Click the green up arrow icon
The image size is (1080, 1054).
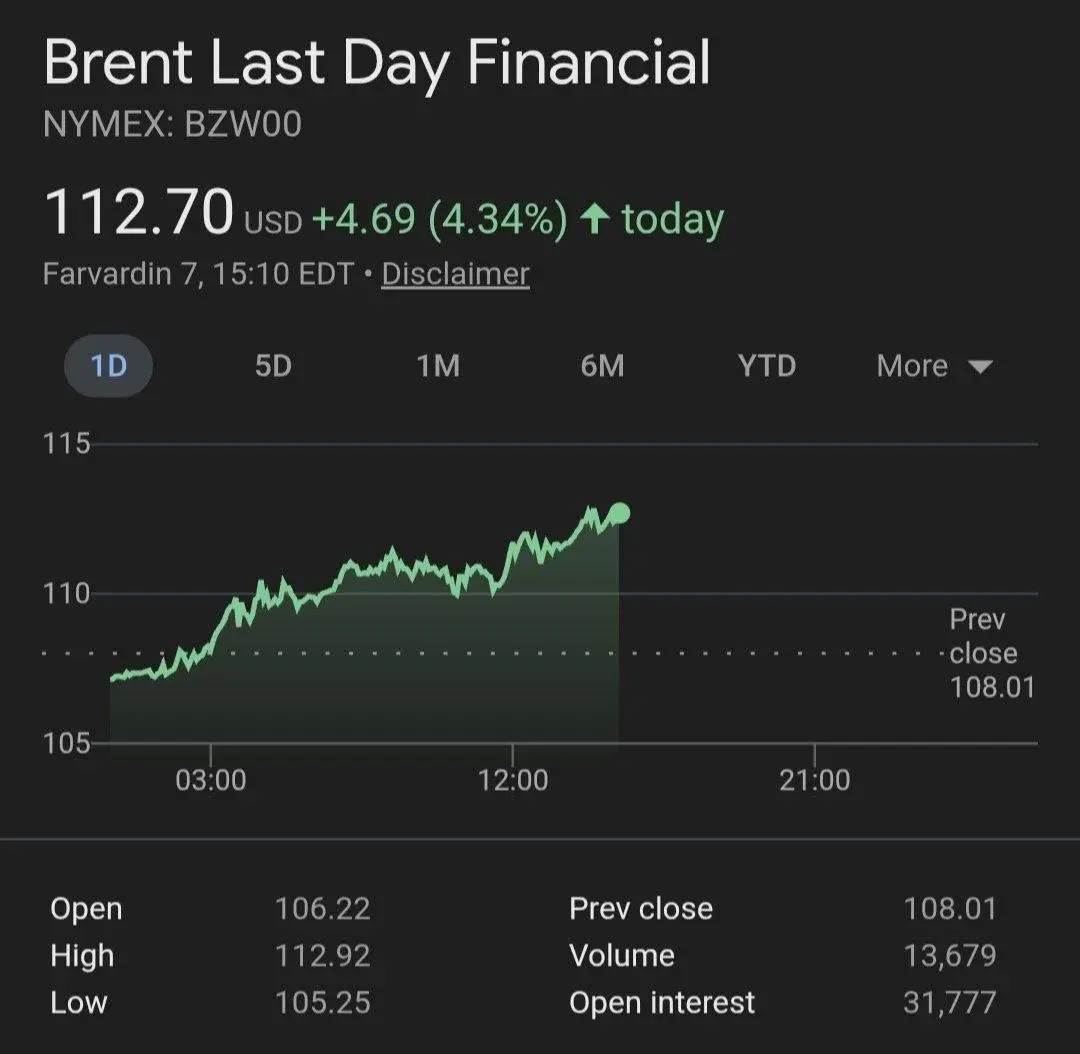595,219
